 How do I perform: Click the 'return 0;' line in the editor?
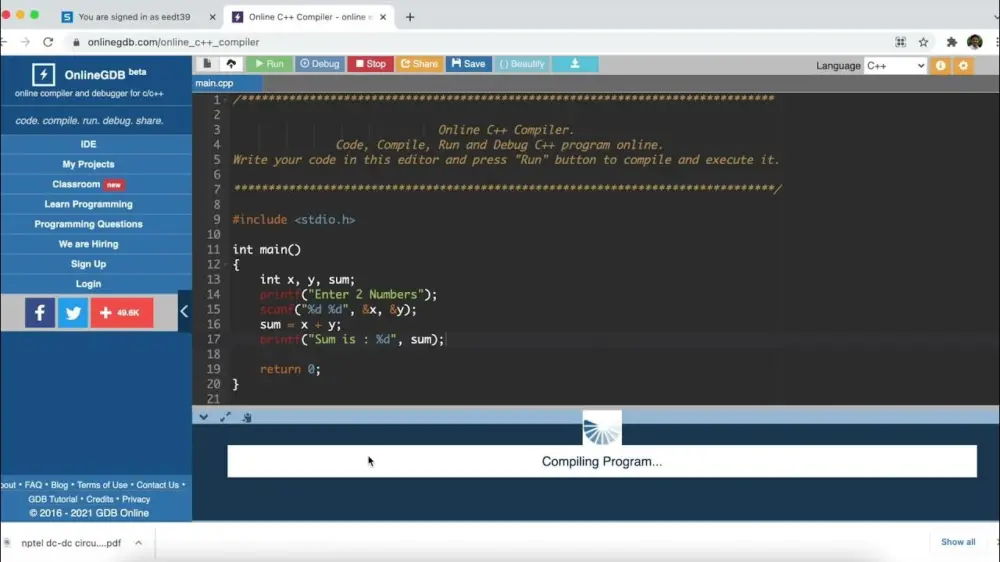click(290, 369)
